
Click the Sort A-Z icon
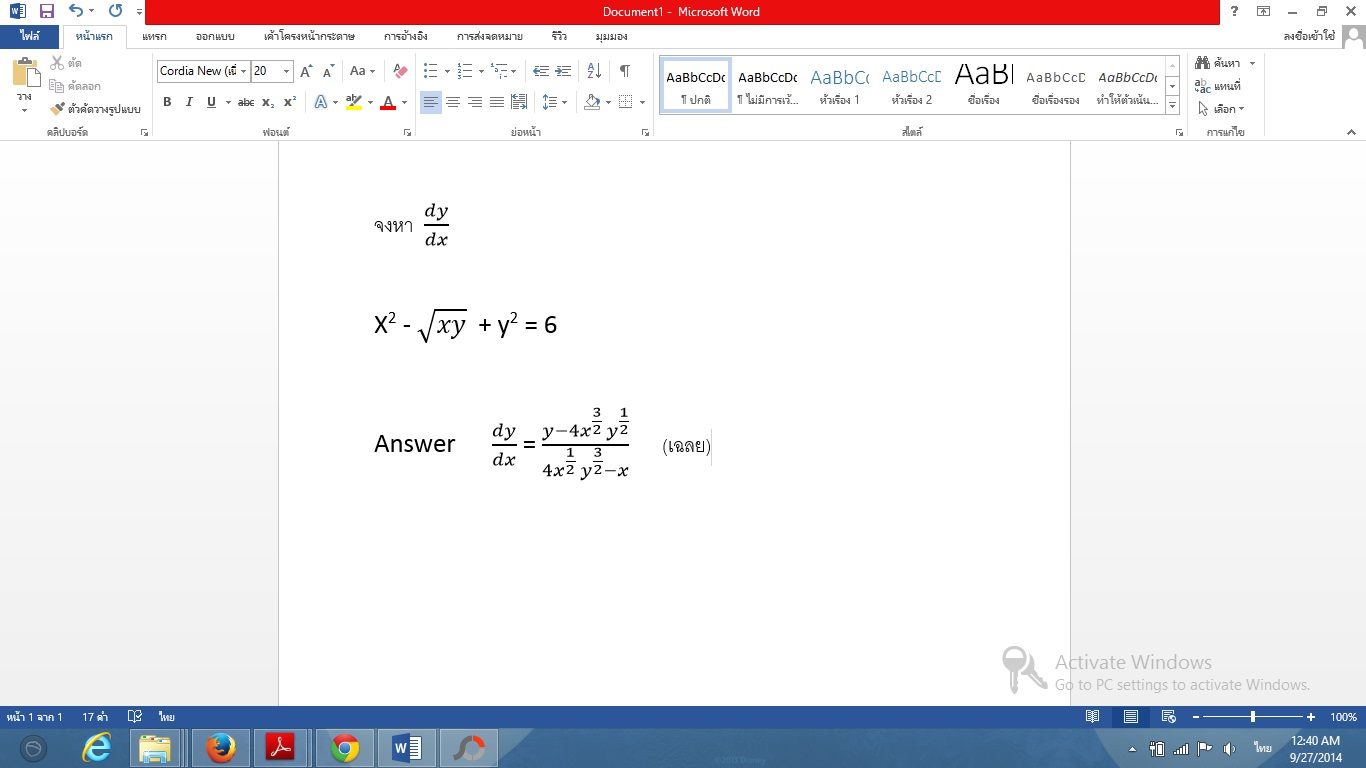(594, 71)
